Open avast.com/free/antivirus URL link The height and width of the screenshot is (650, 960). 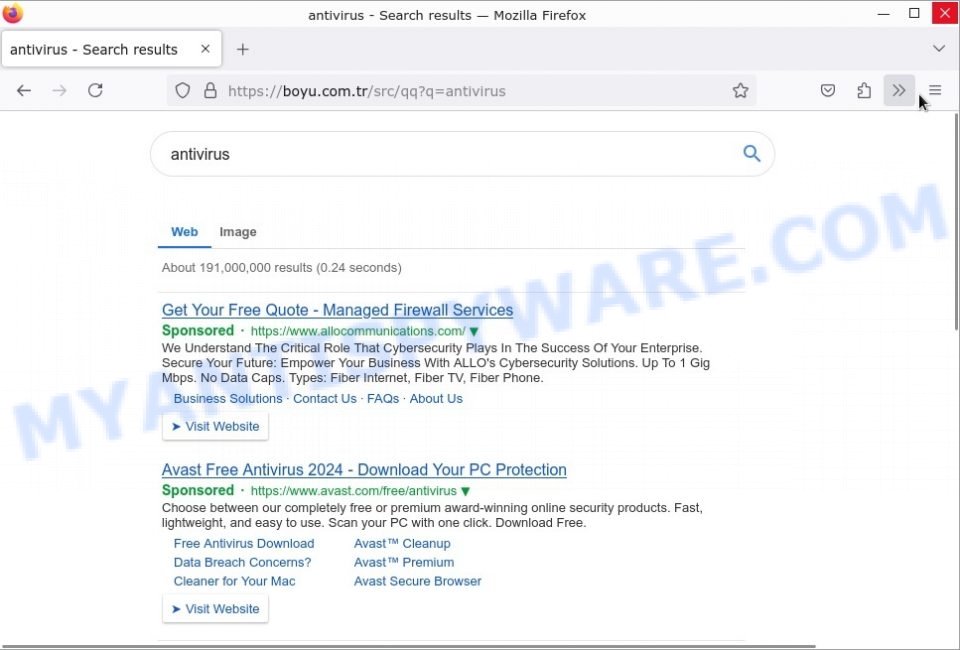(353, 491)
